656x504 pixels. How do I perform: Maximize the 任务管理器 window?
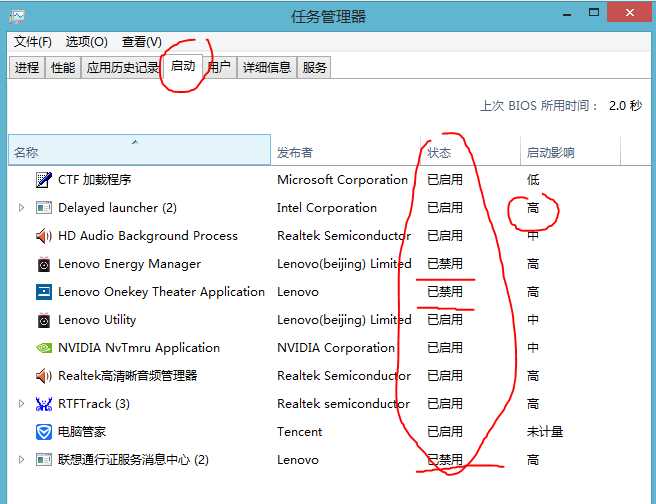click(x=594, y=13)
